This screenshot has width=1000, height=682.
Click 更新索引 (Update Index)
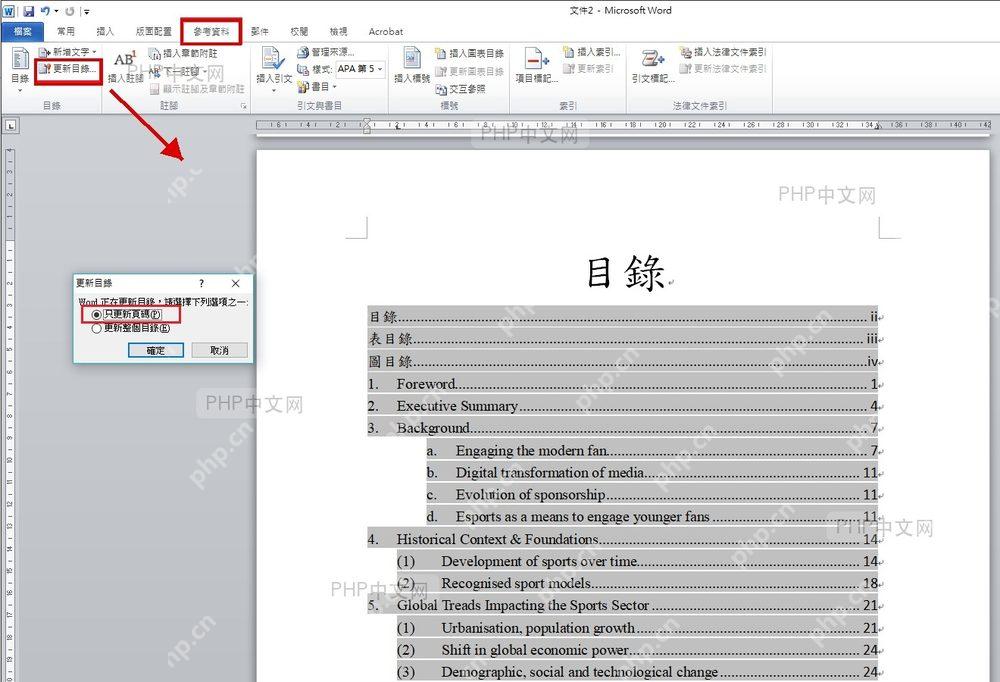pos(589,68)
